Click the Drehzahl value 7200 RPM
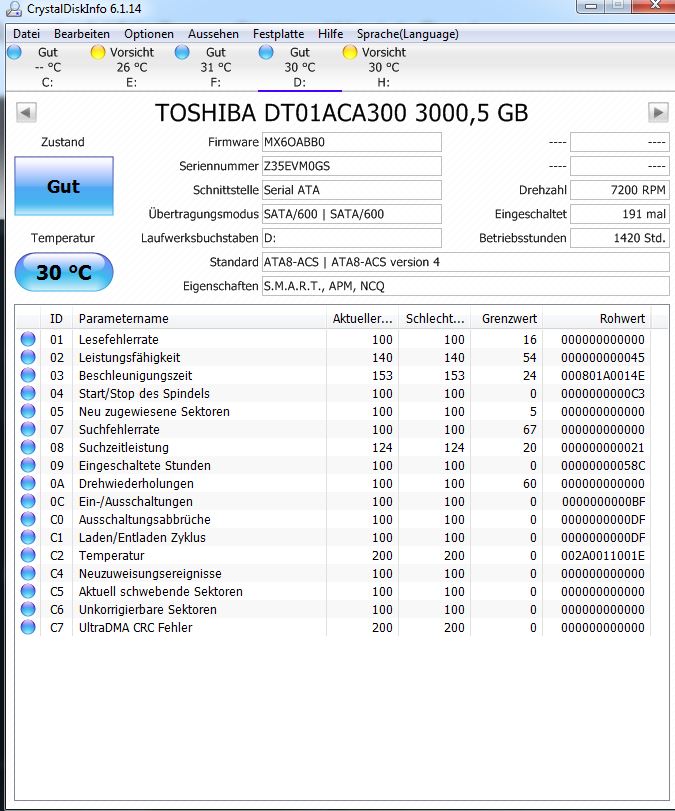The width and height of the screenshot is (675, 811). (x=620, y=190)
